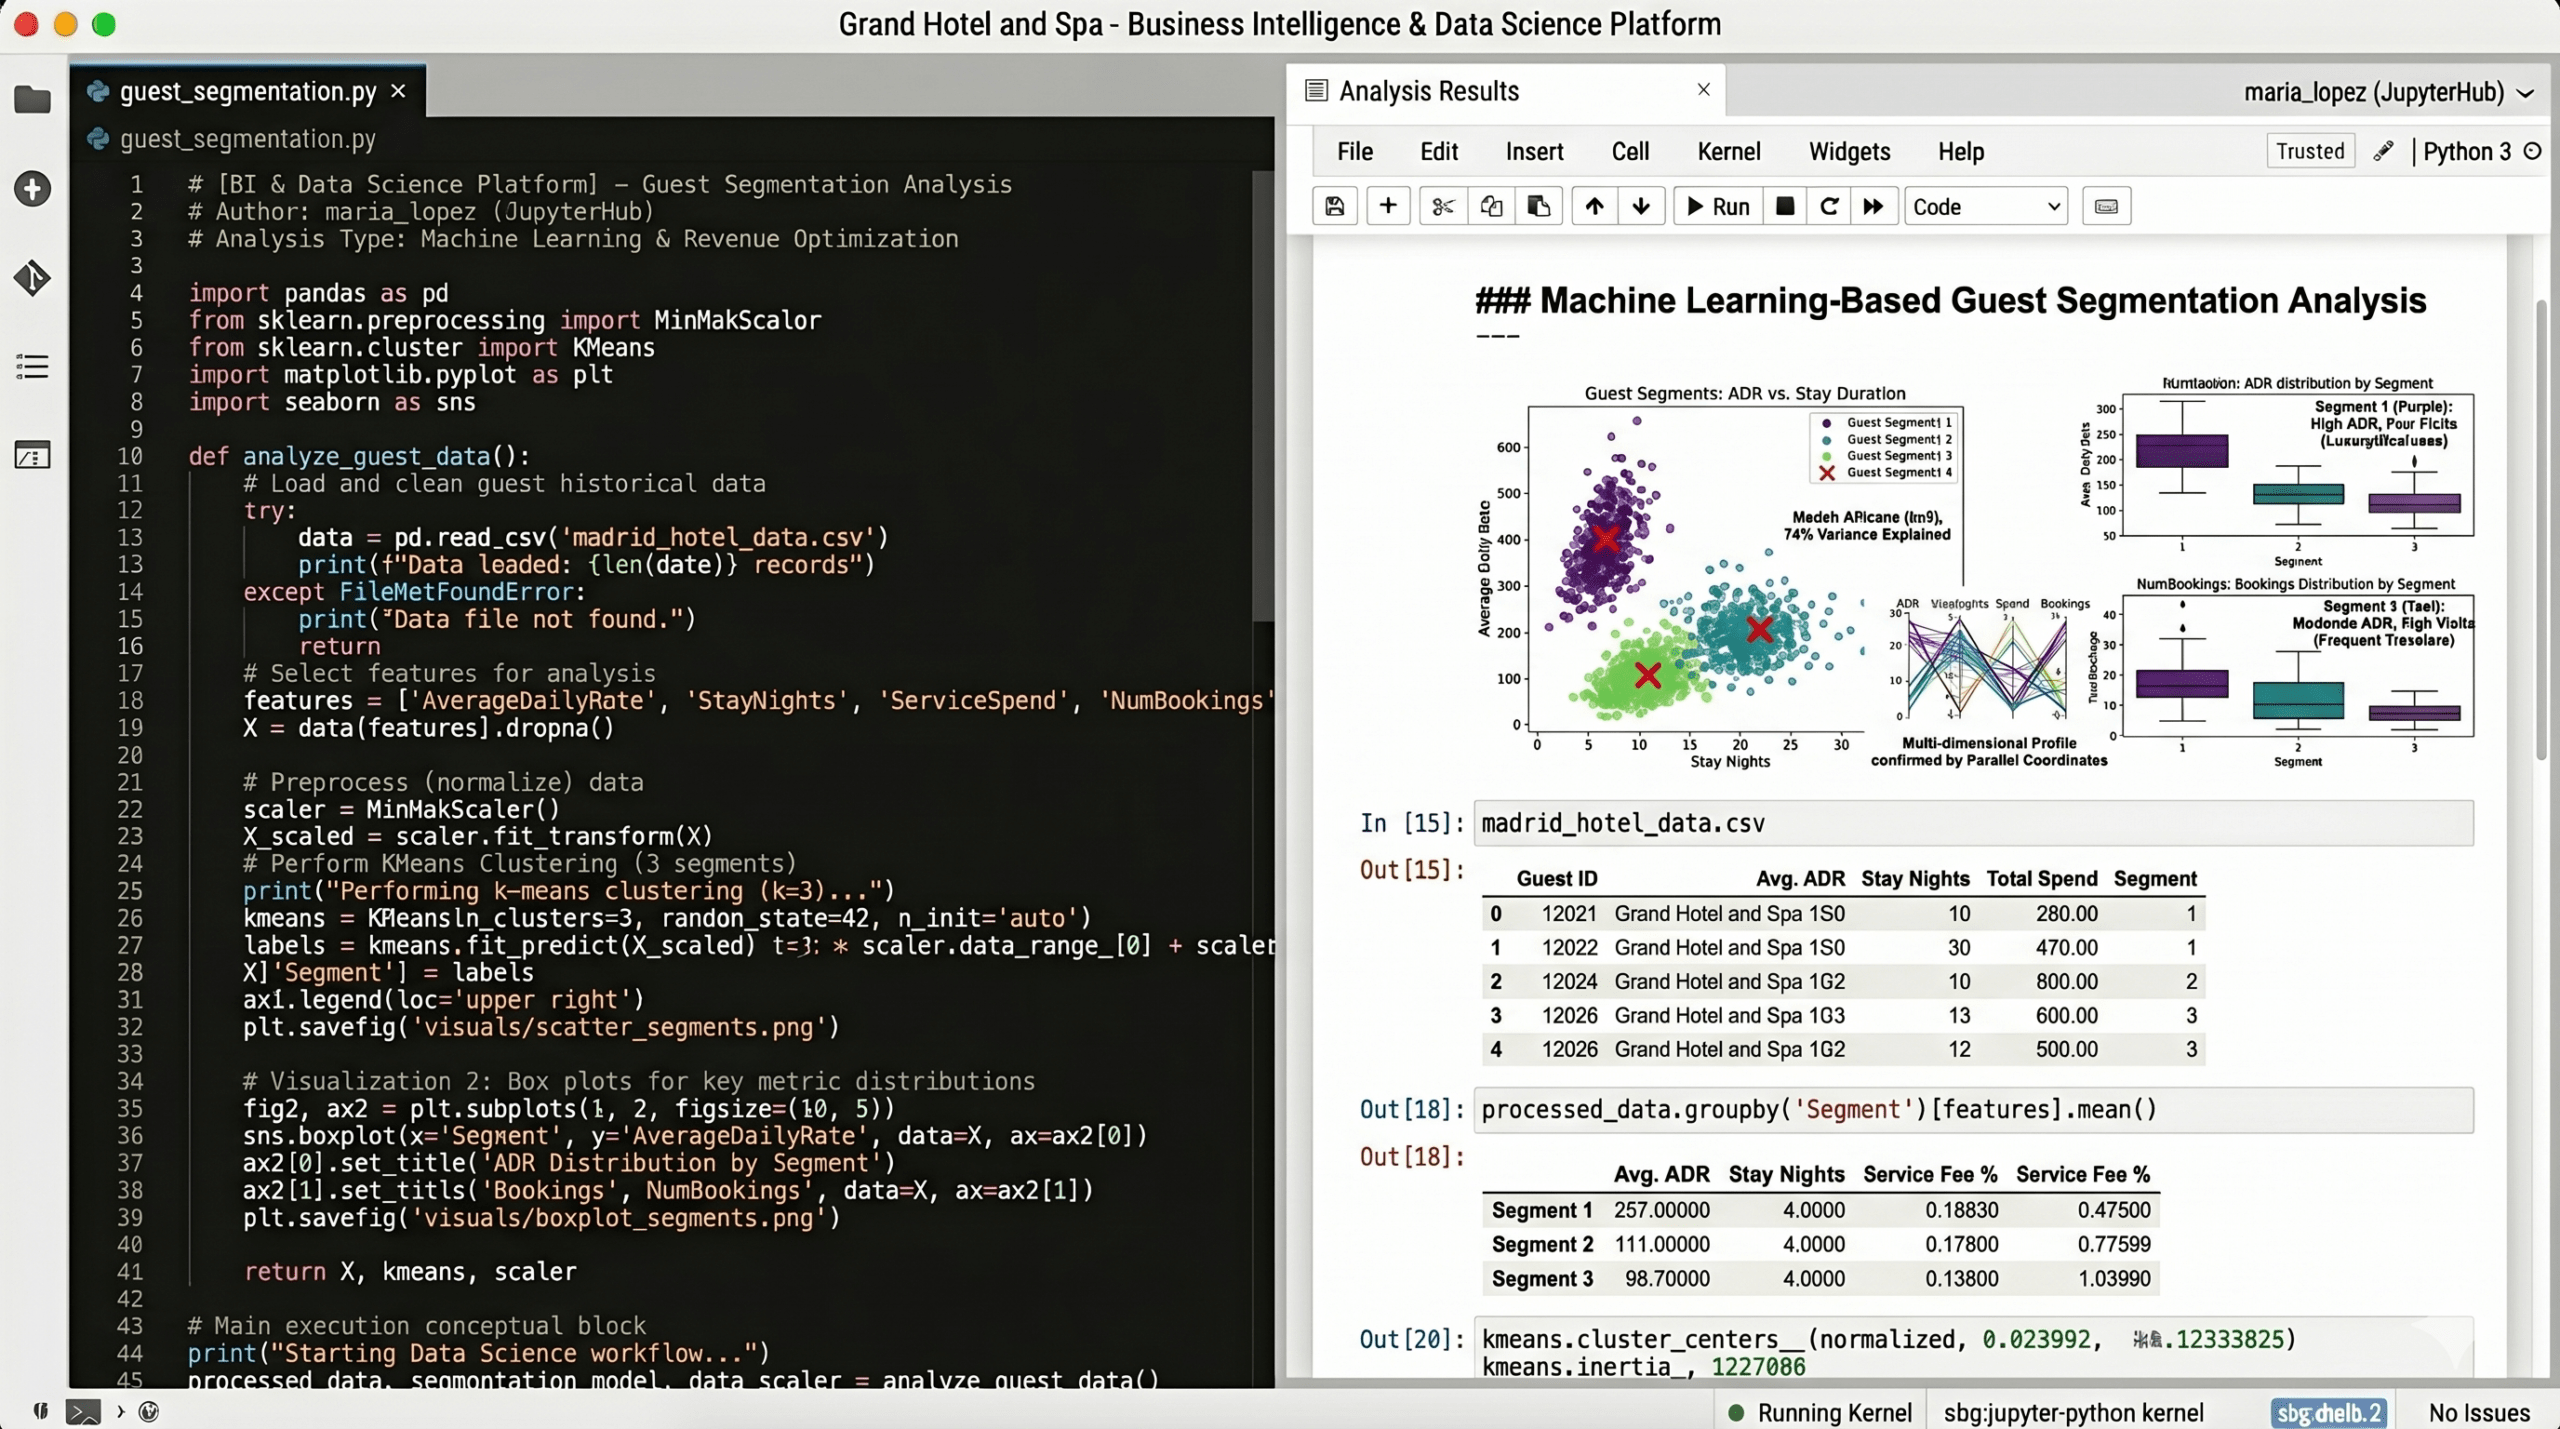Open the command palette keyboard icon
The width and height of the screenshot is (2560, 1429).
tap(2106, 207)
